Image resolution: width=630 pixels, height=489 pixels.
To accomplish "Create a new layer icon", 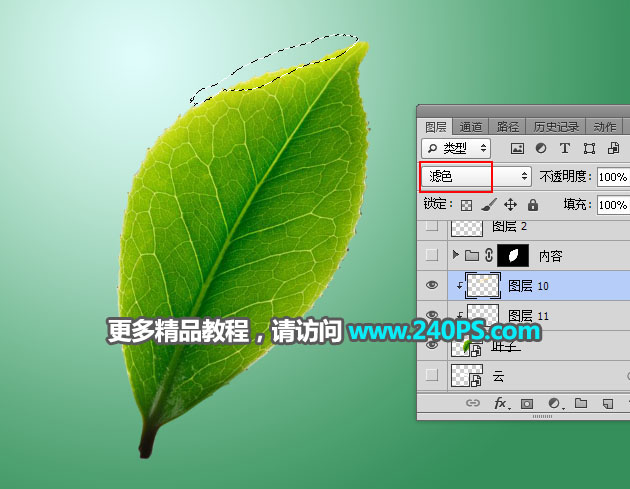I will pyautogui.click(x=608, y=403).
